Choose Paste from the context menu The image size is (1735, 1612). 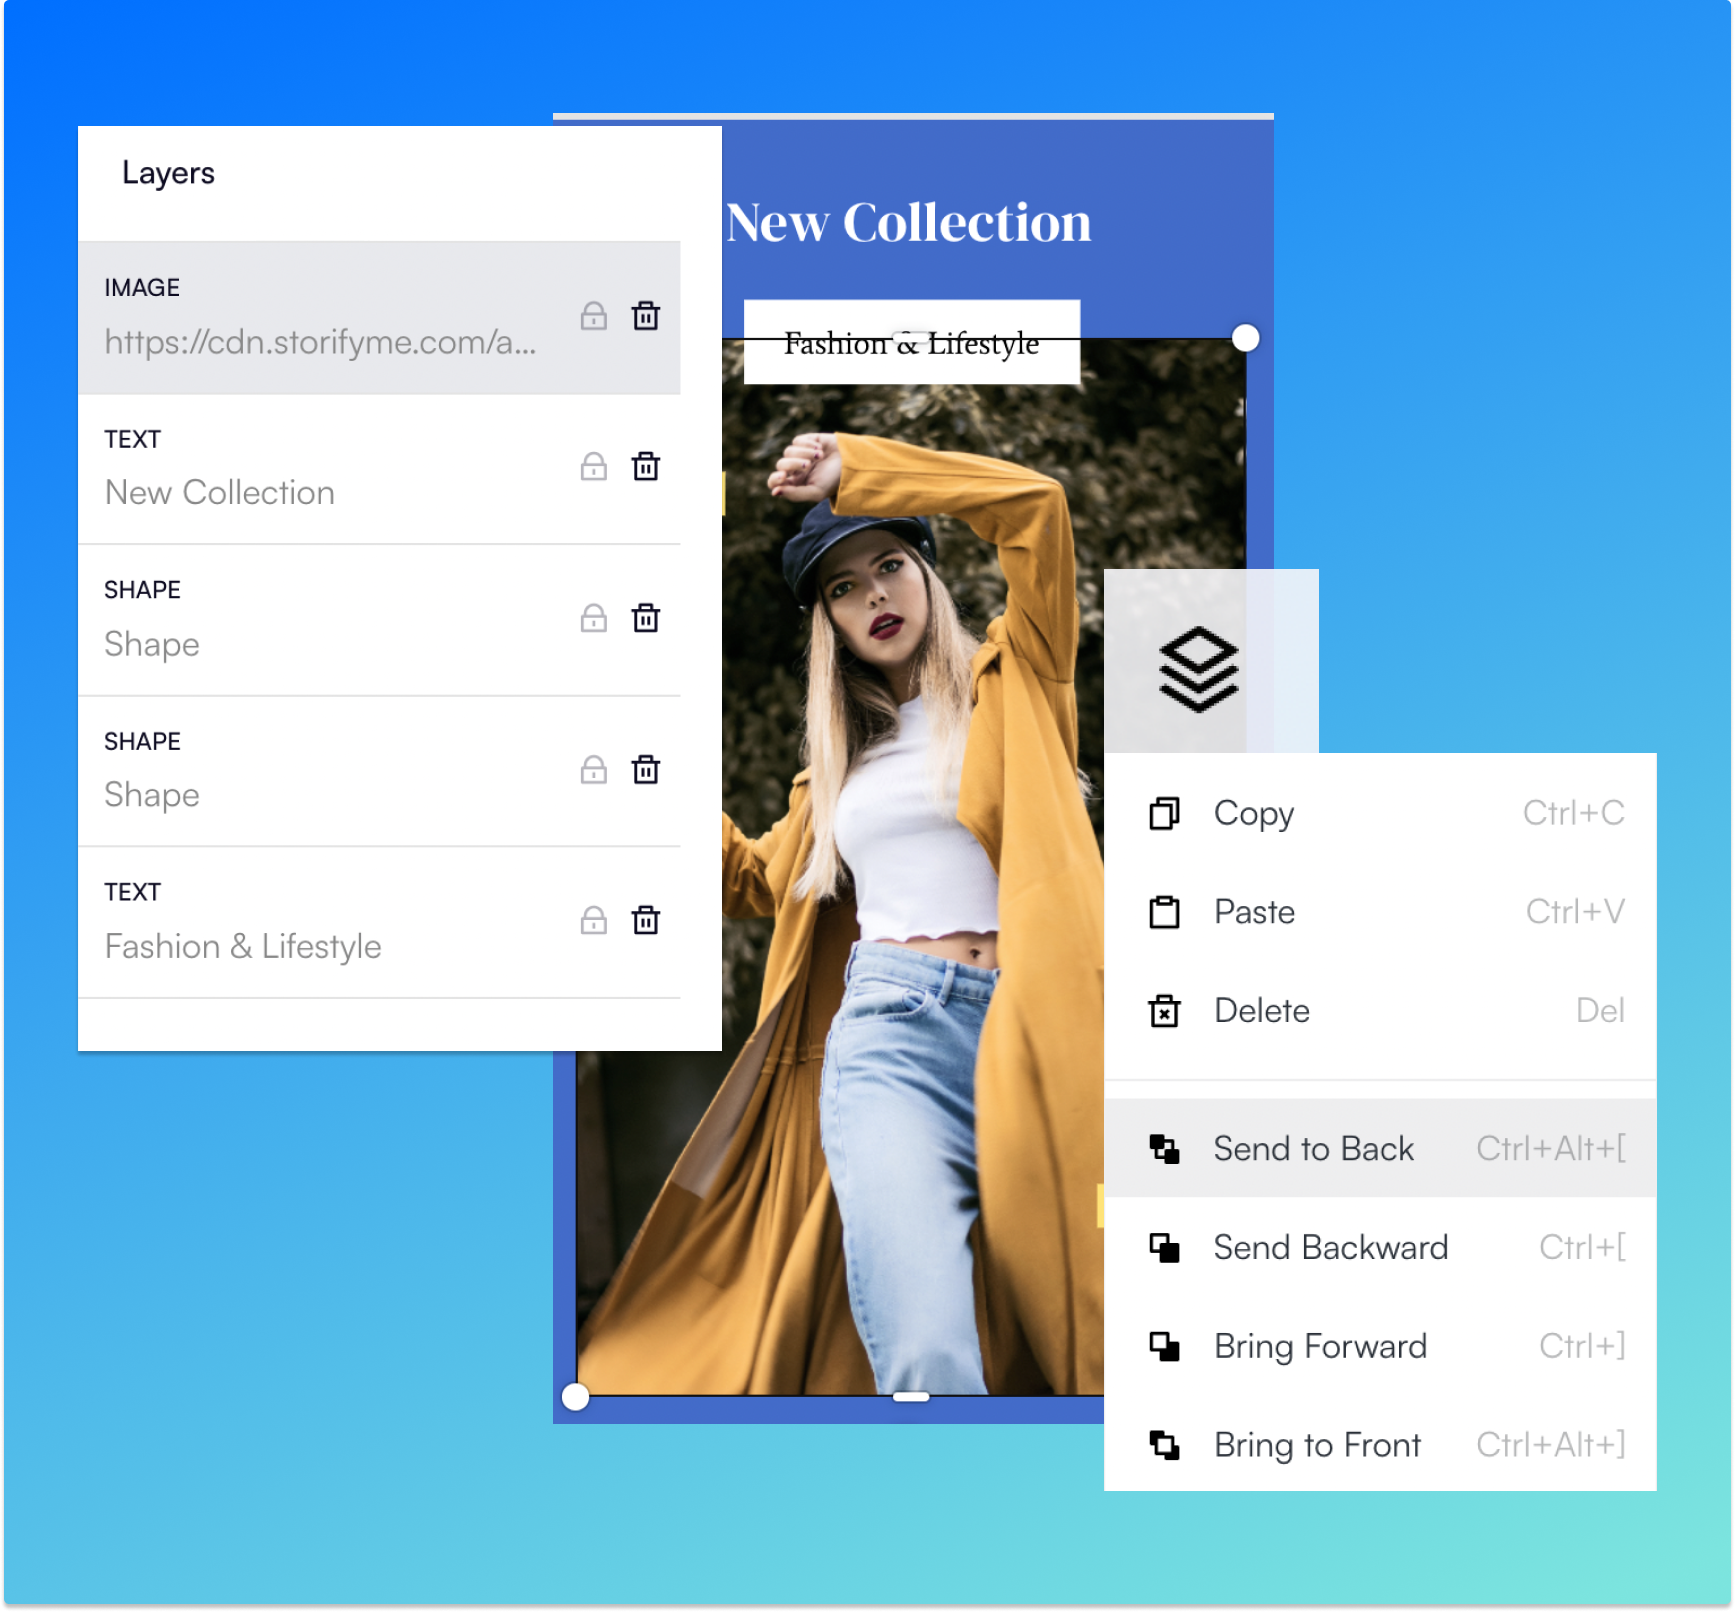[1380, 912]
